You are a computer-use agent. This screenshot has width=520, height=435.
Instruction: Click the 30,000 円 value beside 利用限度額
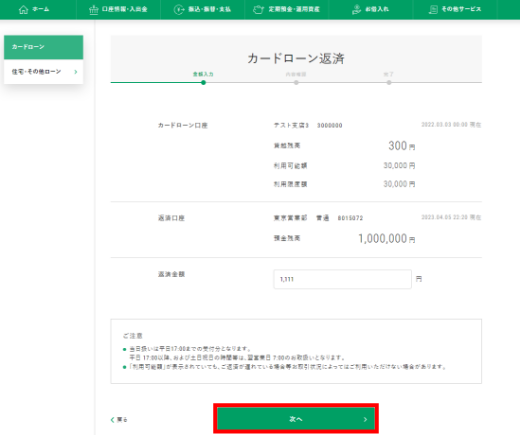(x=399, y=184)
